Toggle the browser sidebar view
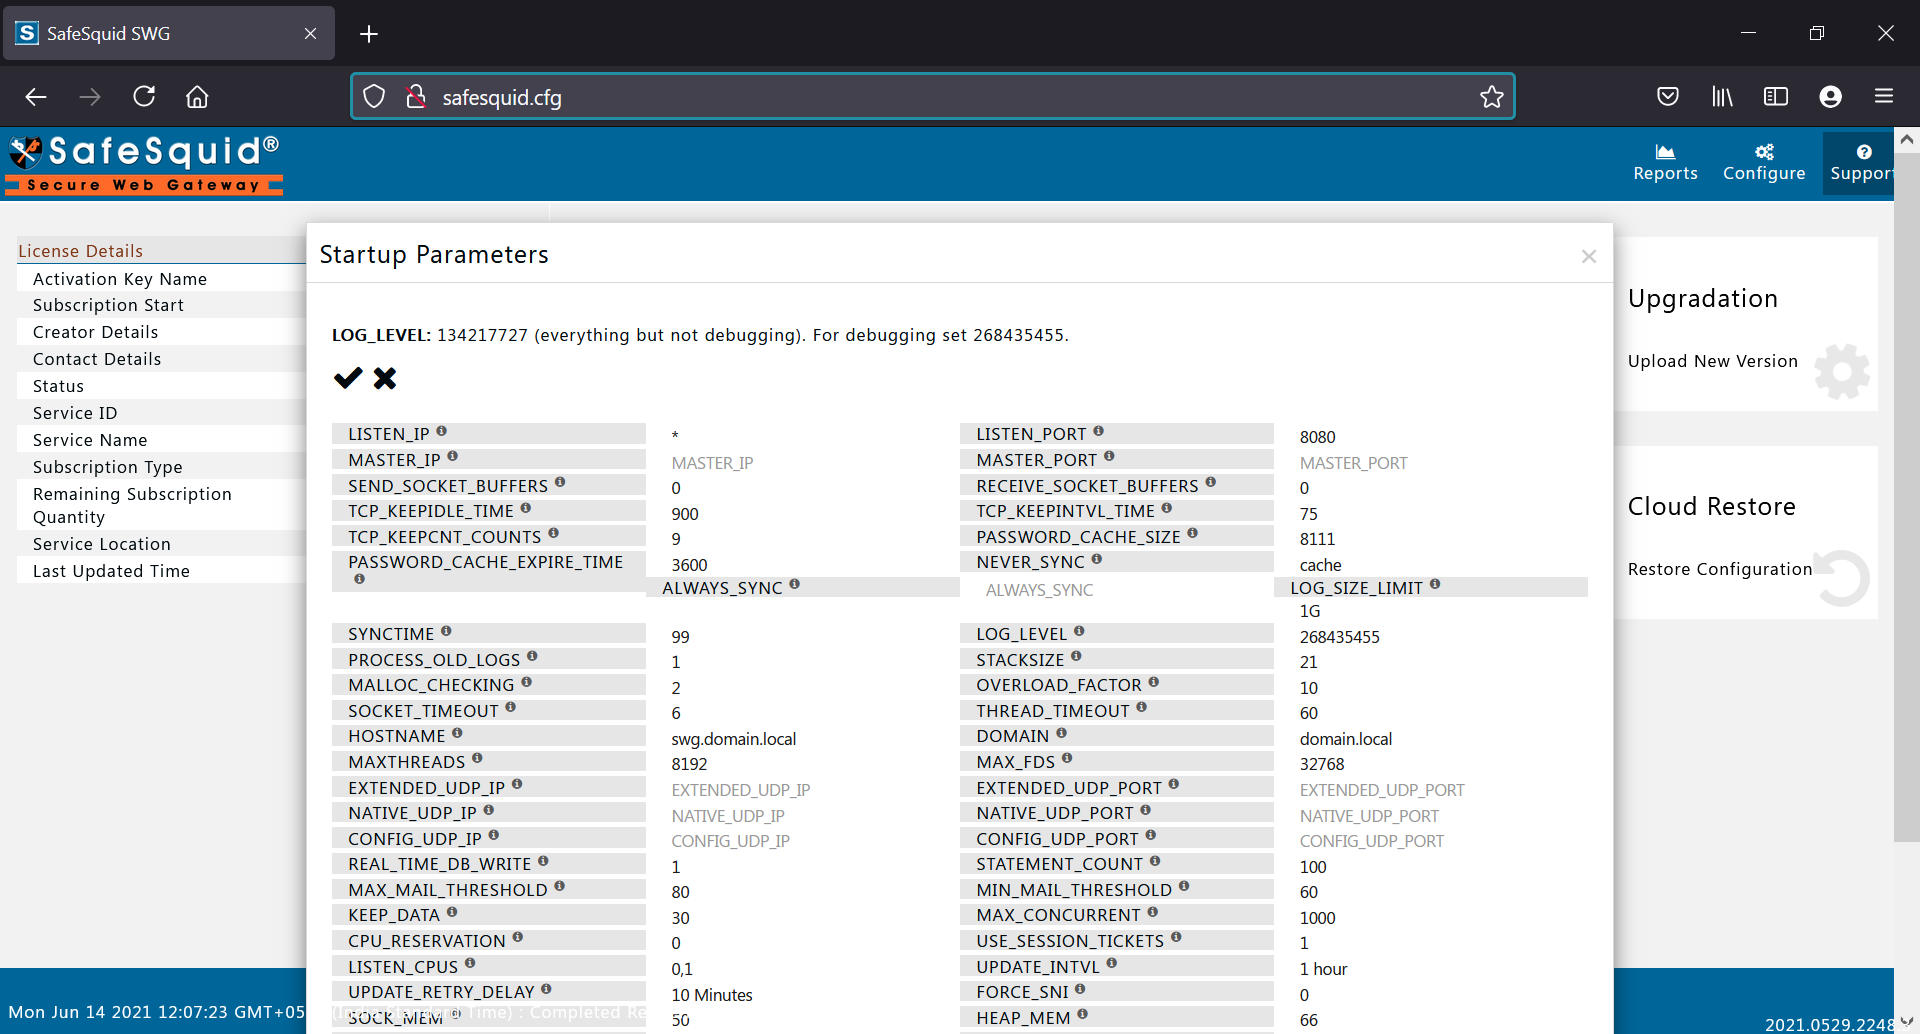 1776,96
